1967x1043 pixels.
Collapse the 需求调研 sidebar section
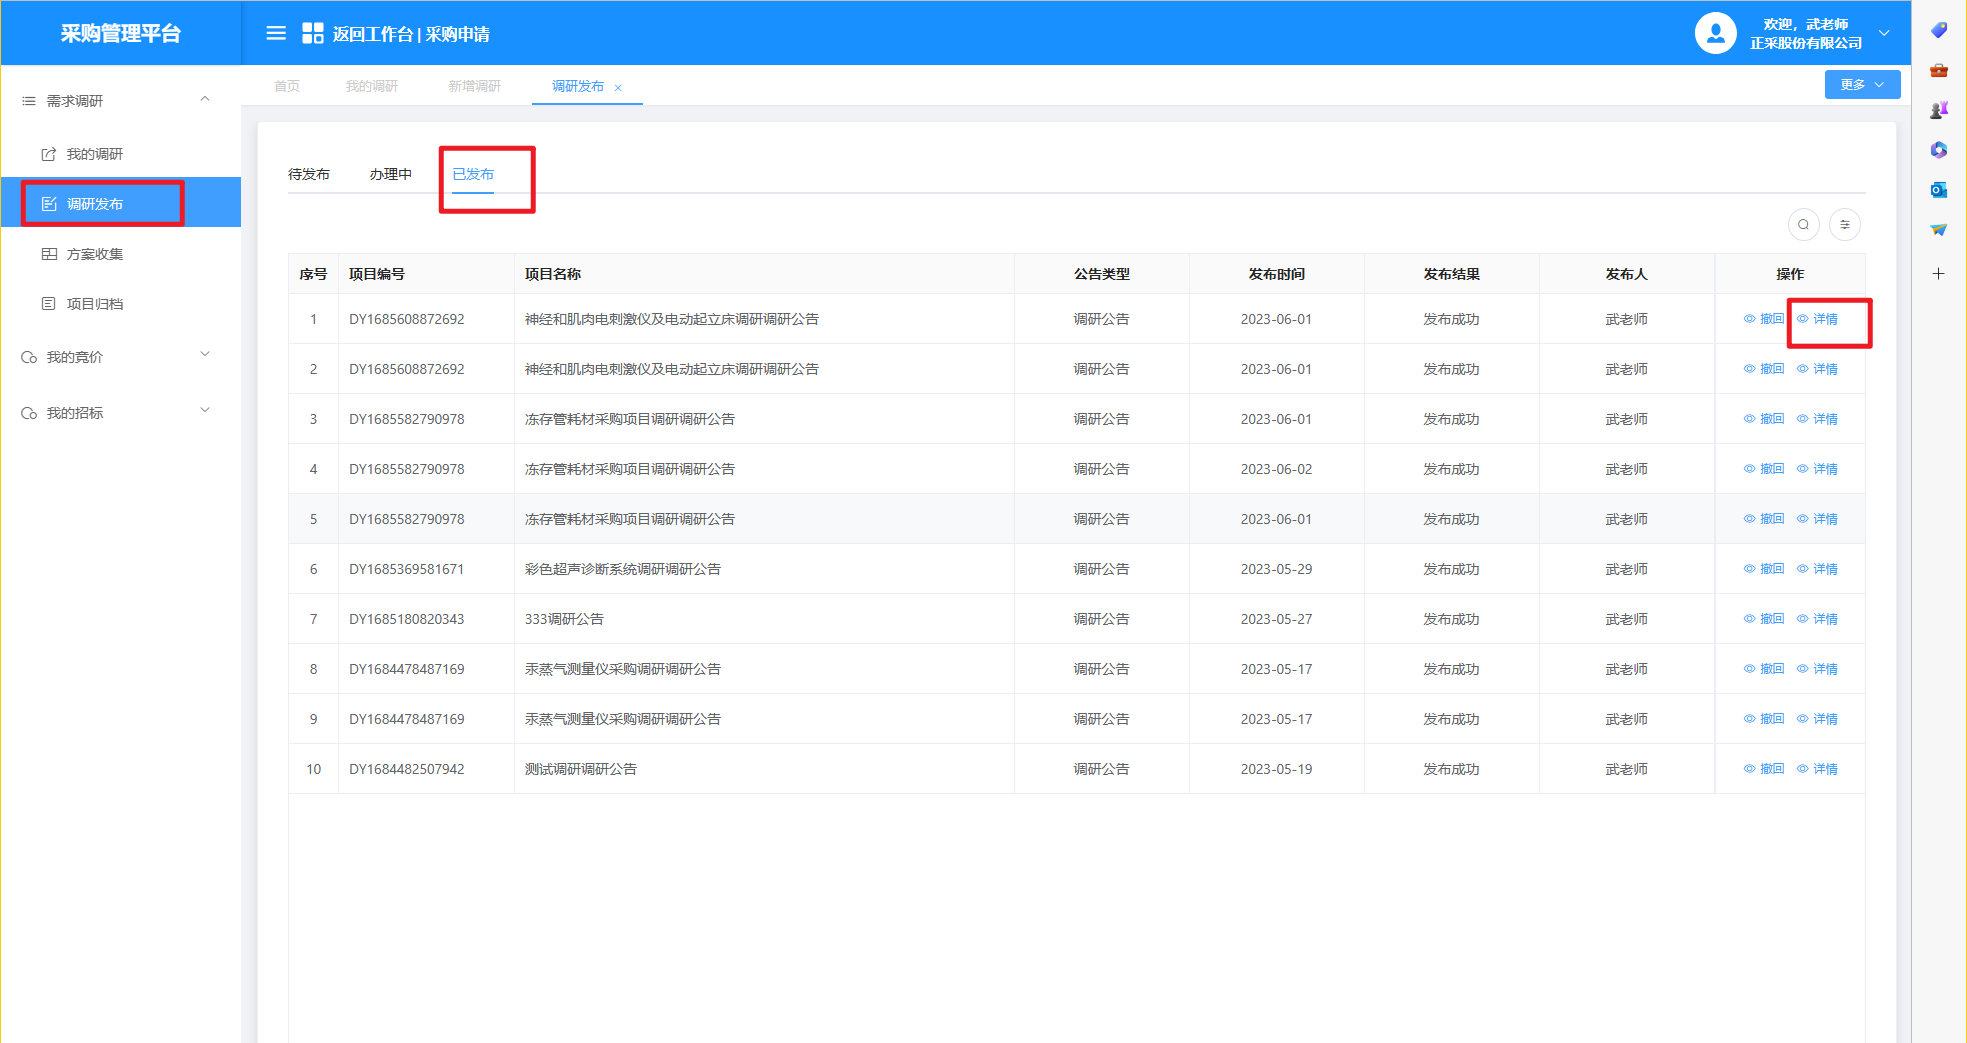pyautogui.click(x=205, y=100)
